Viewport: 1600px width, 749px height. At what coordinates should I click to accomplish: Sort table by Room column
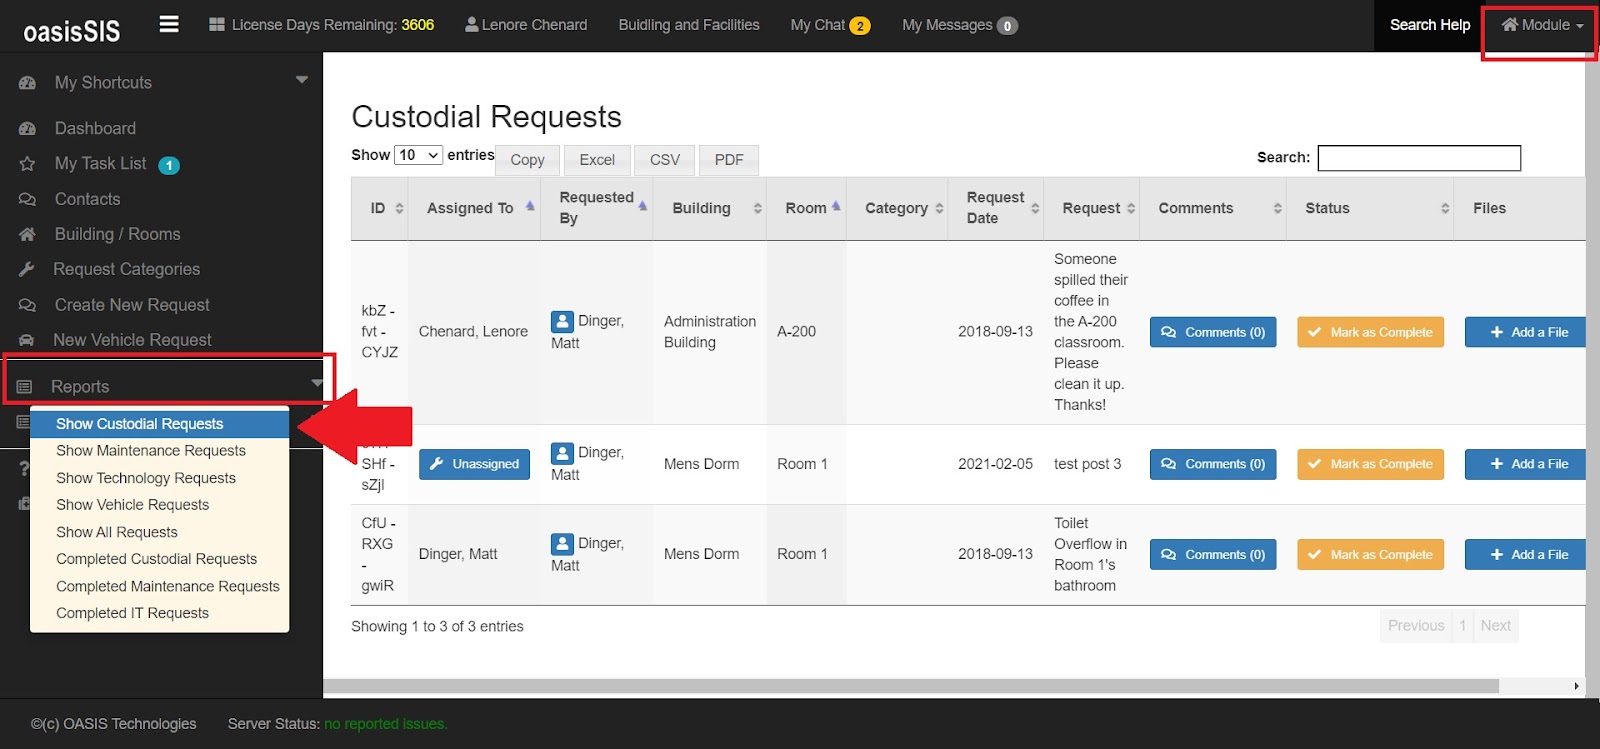807,208
